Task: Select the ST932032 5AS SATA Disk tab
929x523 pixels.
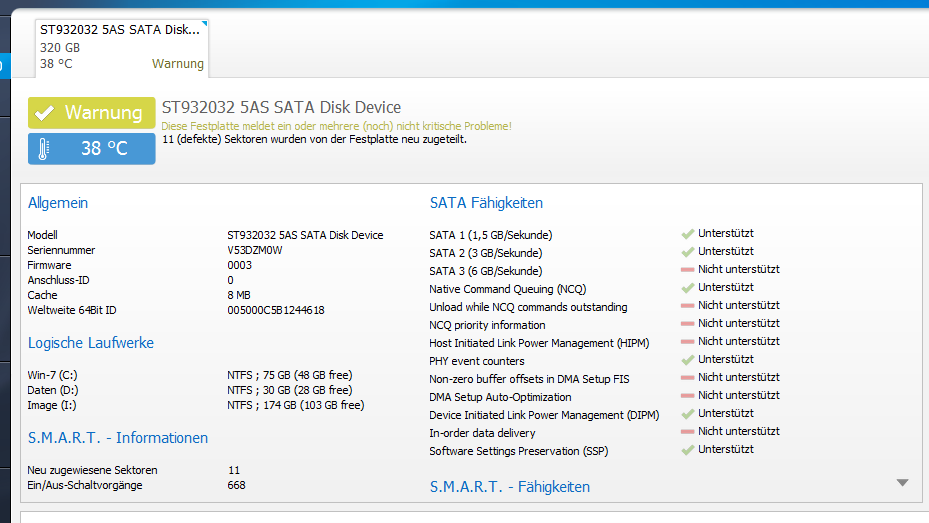Action: [120, 47]
